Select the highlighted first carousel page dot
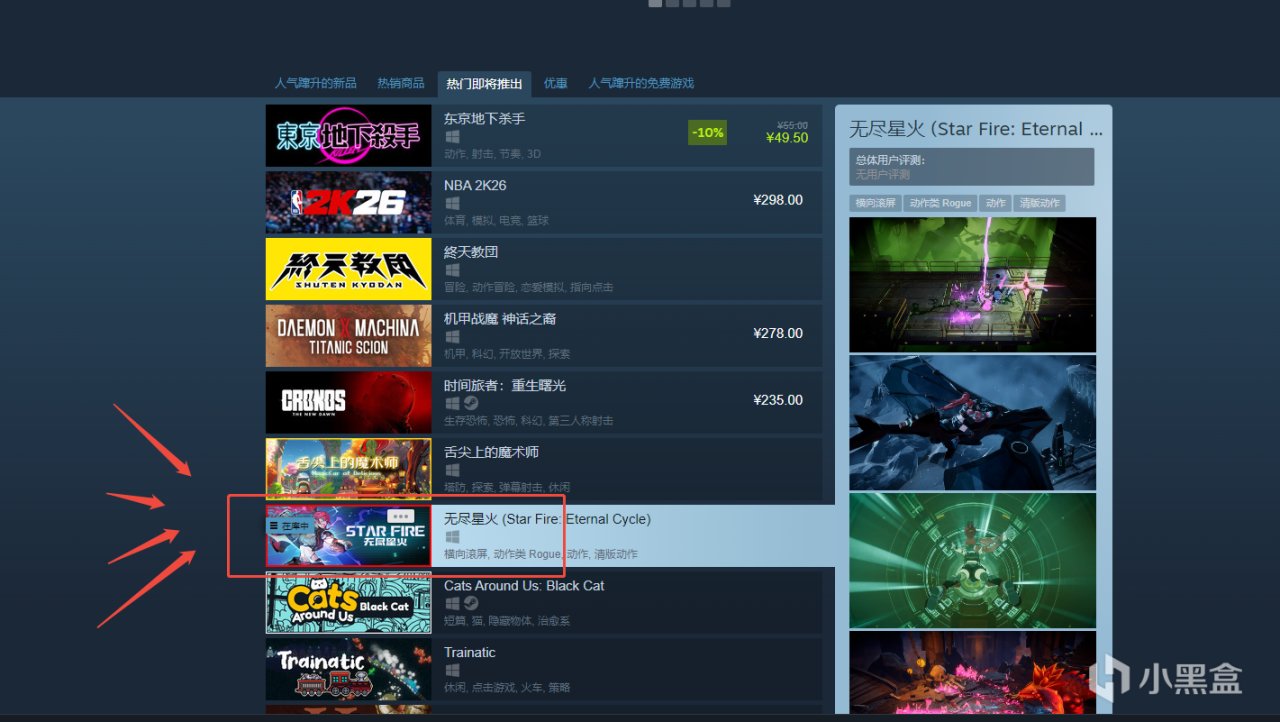 pyautogui.click(x=655, y=3)
